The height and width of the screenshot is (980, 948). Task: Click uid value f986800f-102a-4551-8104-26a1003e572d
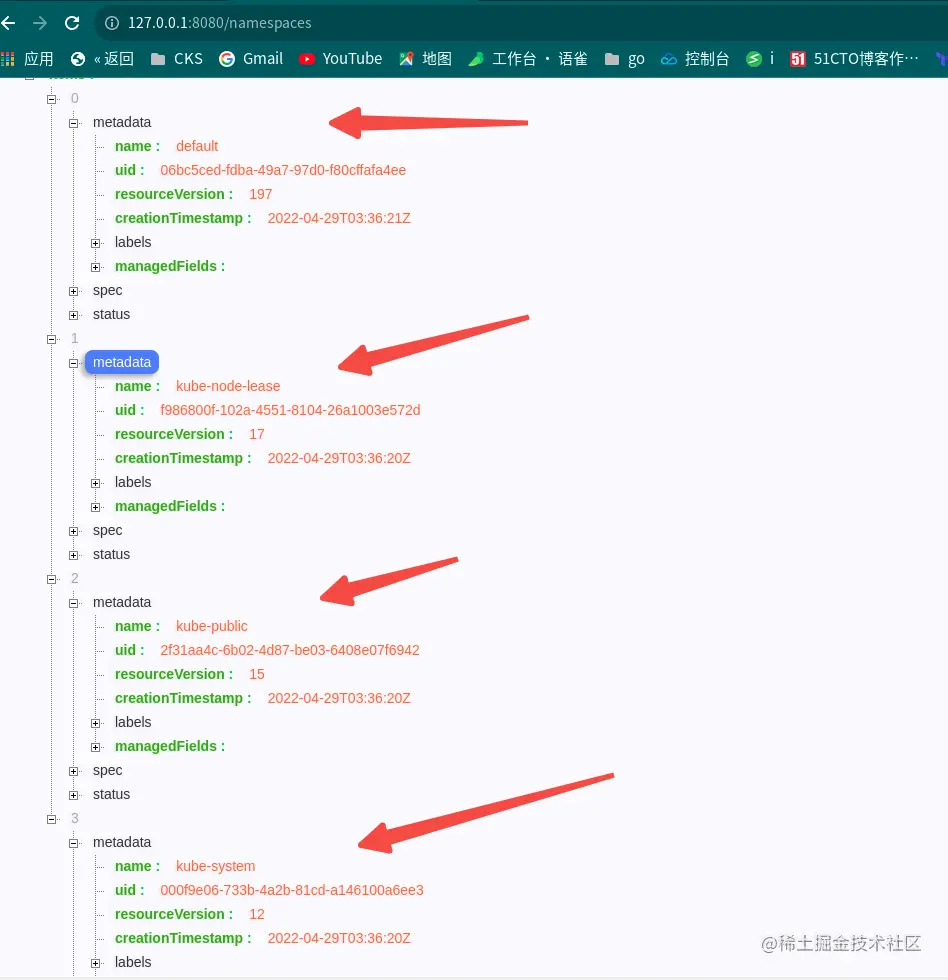[290, 410]
